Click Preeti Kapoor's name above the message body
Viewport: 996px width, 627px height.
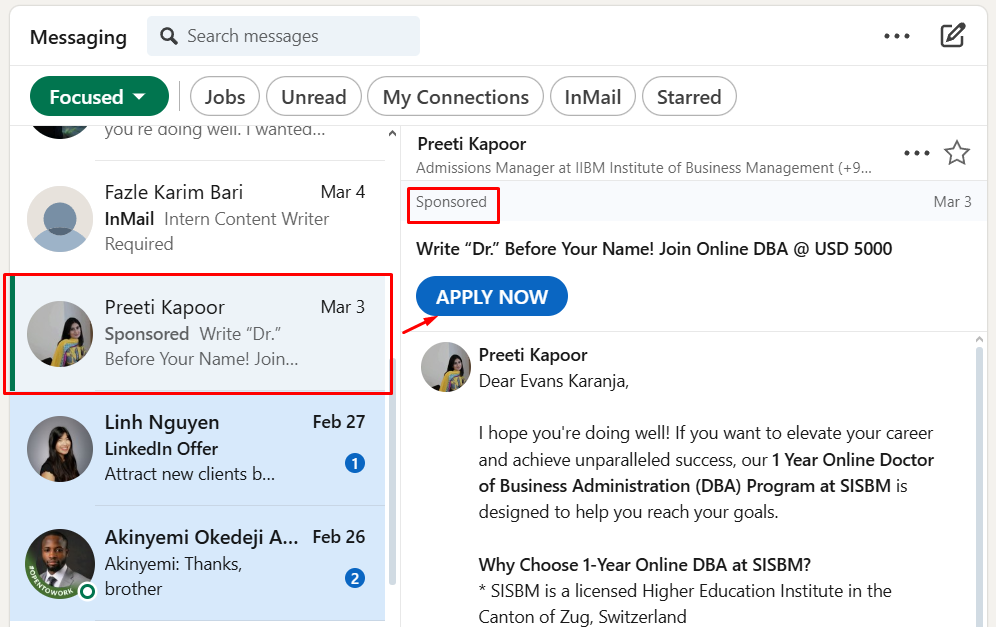(532, 354)
